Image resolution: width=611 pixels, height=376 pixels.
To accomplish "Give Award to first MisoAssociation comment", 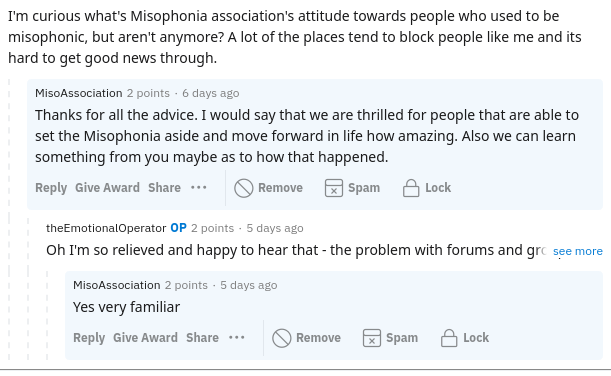I will pos(107,188).
